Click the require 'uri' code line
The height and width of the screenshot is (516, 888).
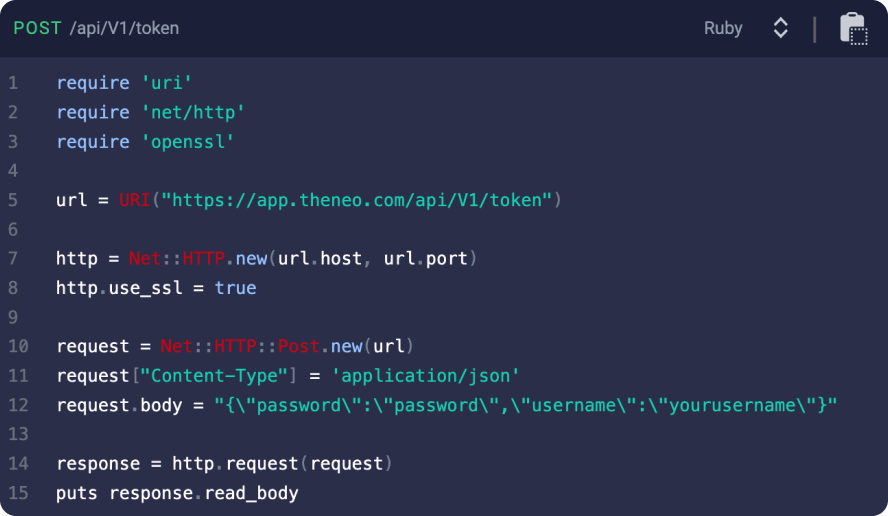(124, 83)
